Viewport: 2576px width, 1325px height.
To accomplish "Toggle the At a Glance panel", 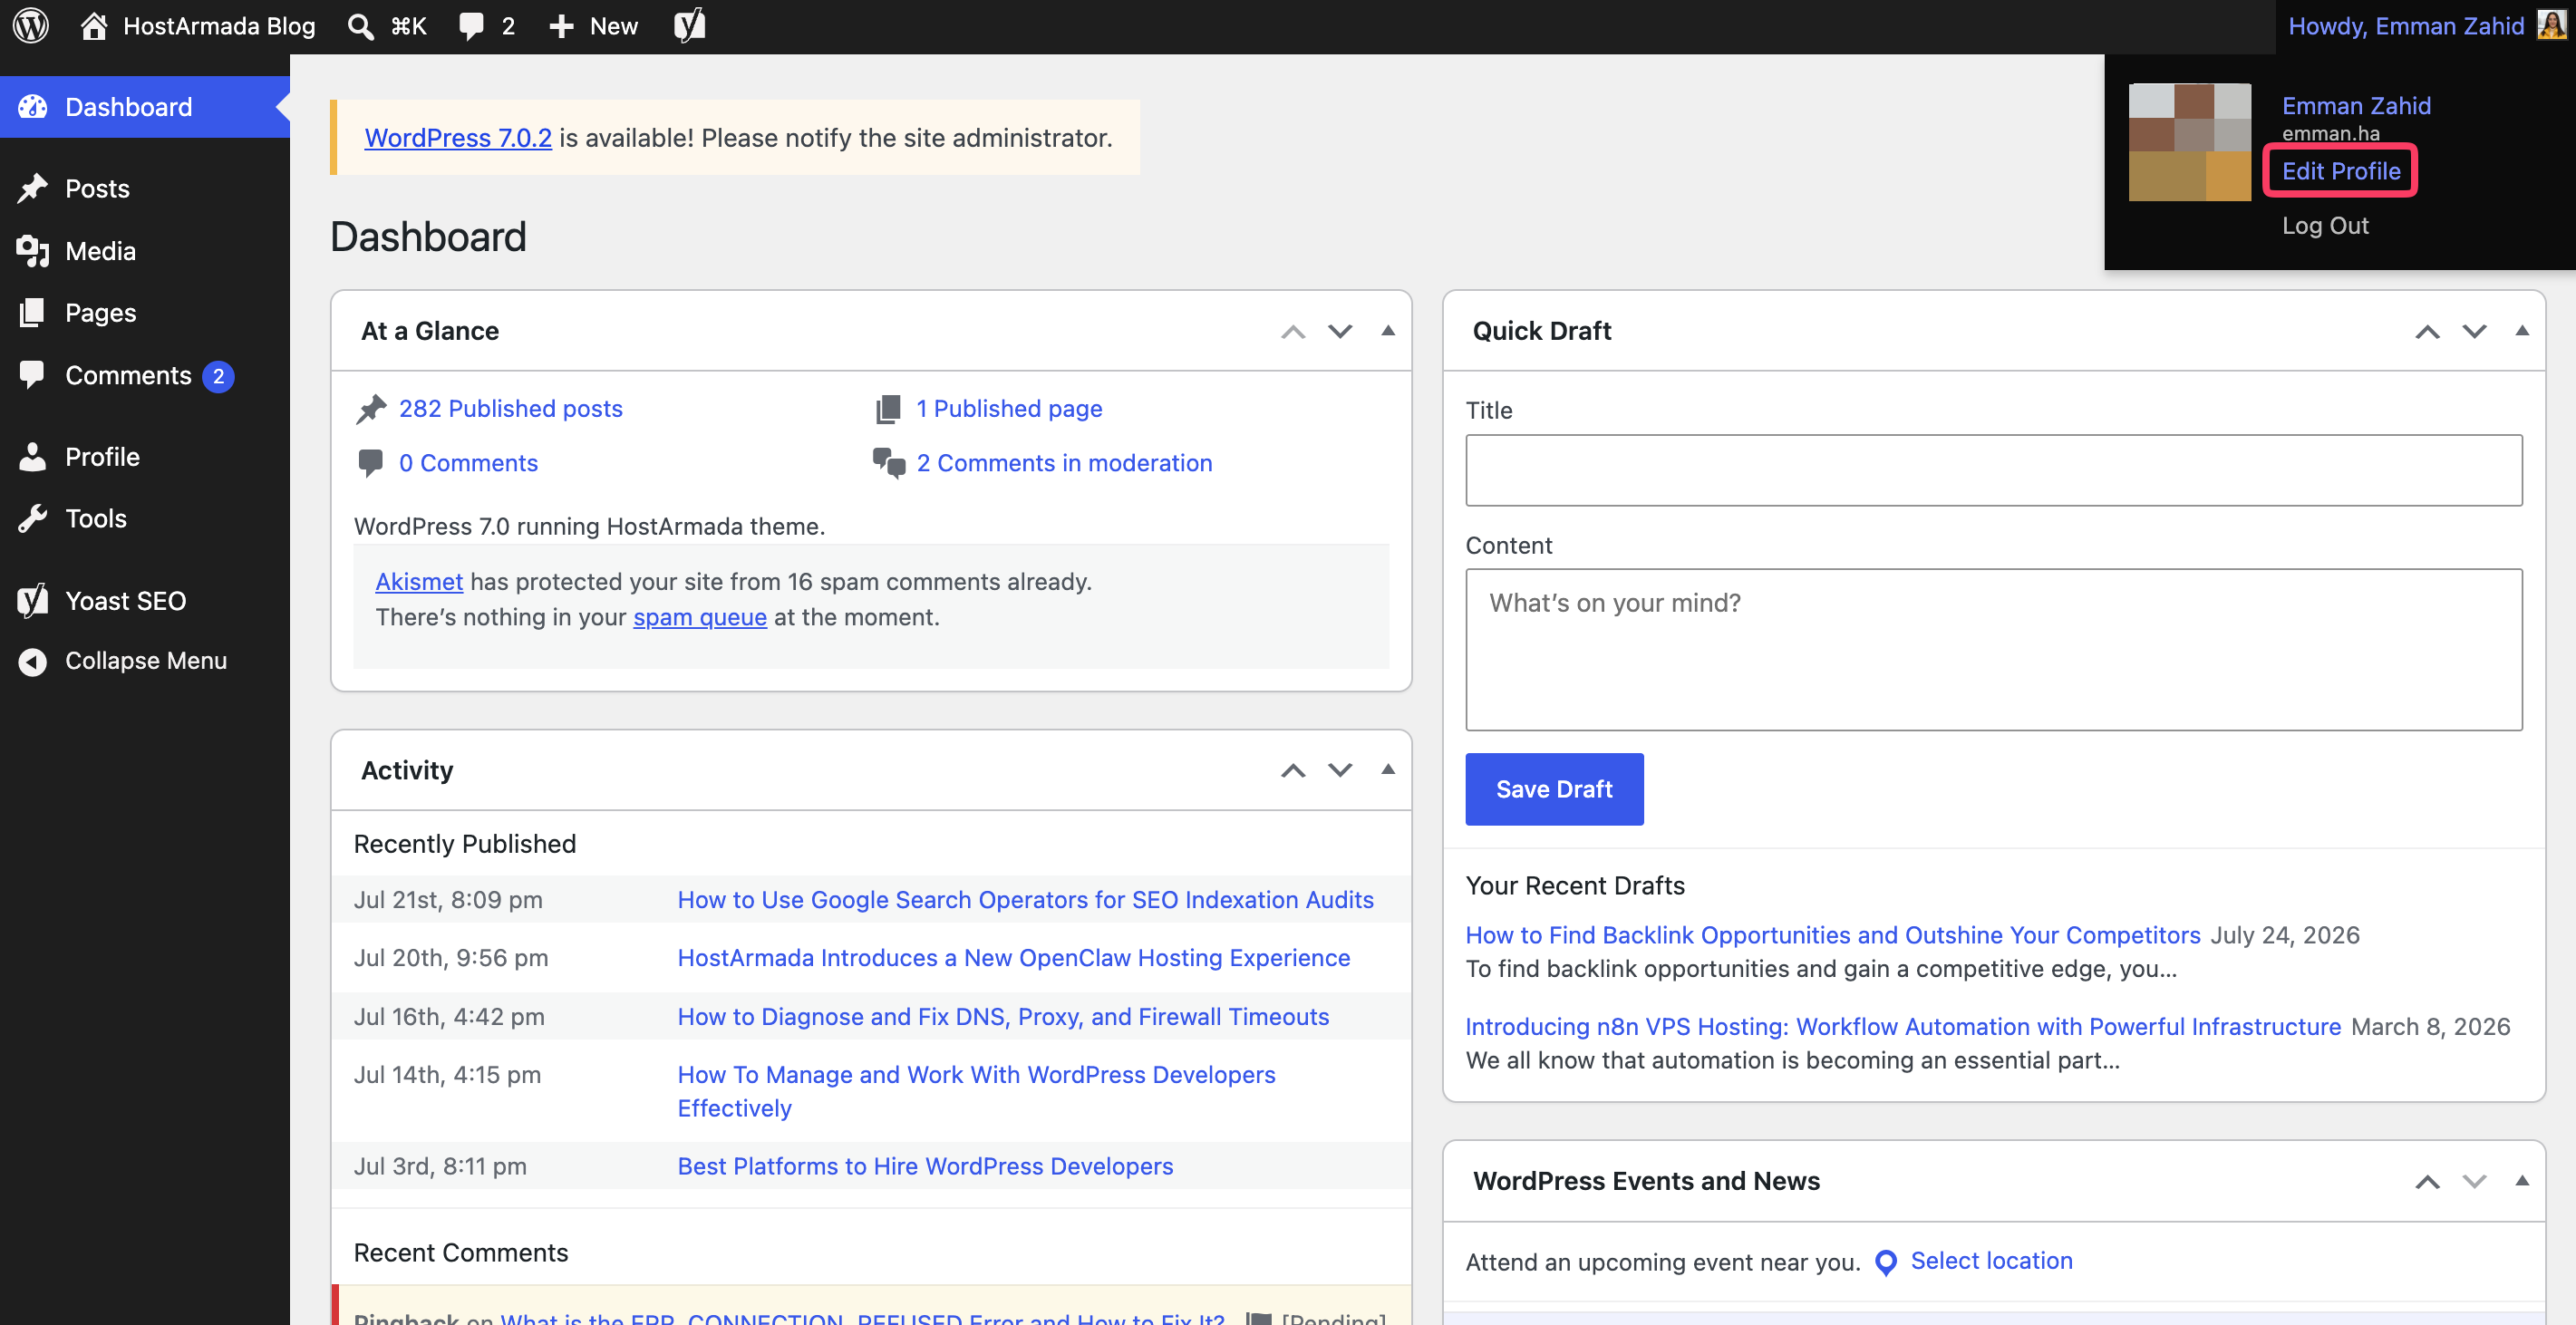I will point(1388,331).
